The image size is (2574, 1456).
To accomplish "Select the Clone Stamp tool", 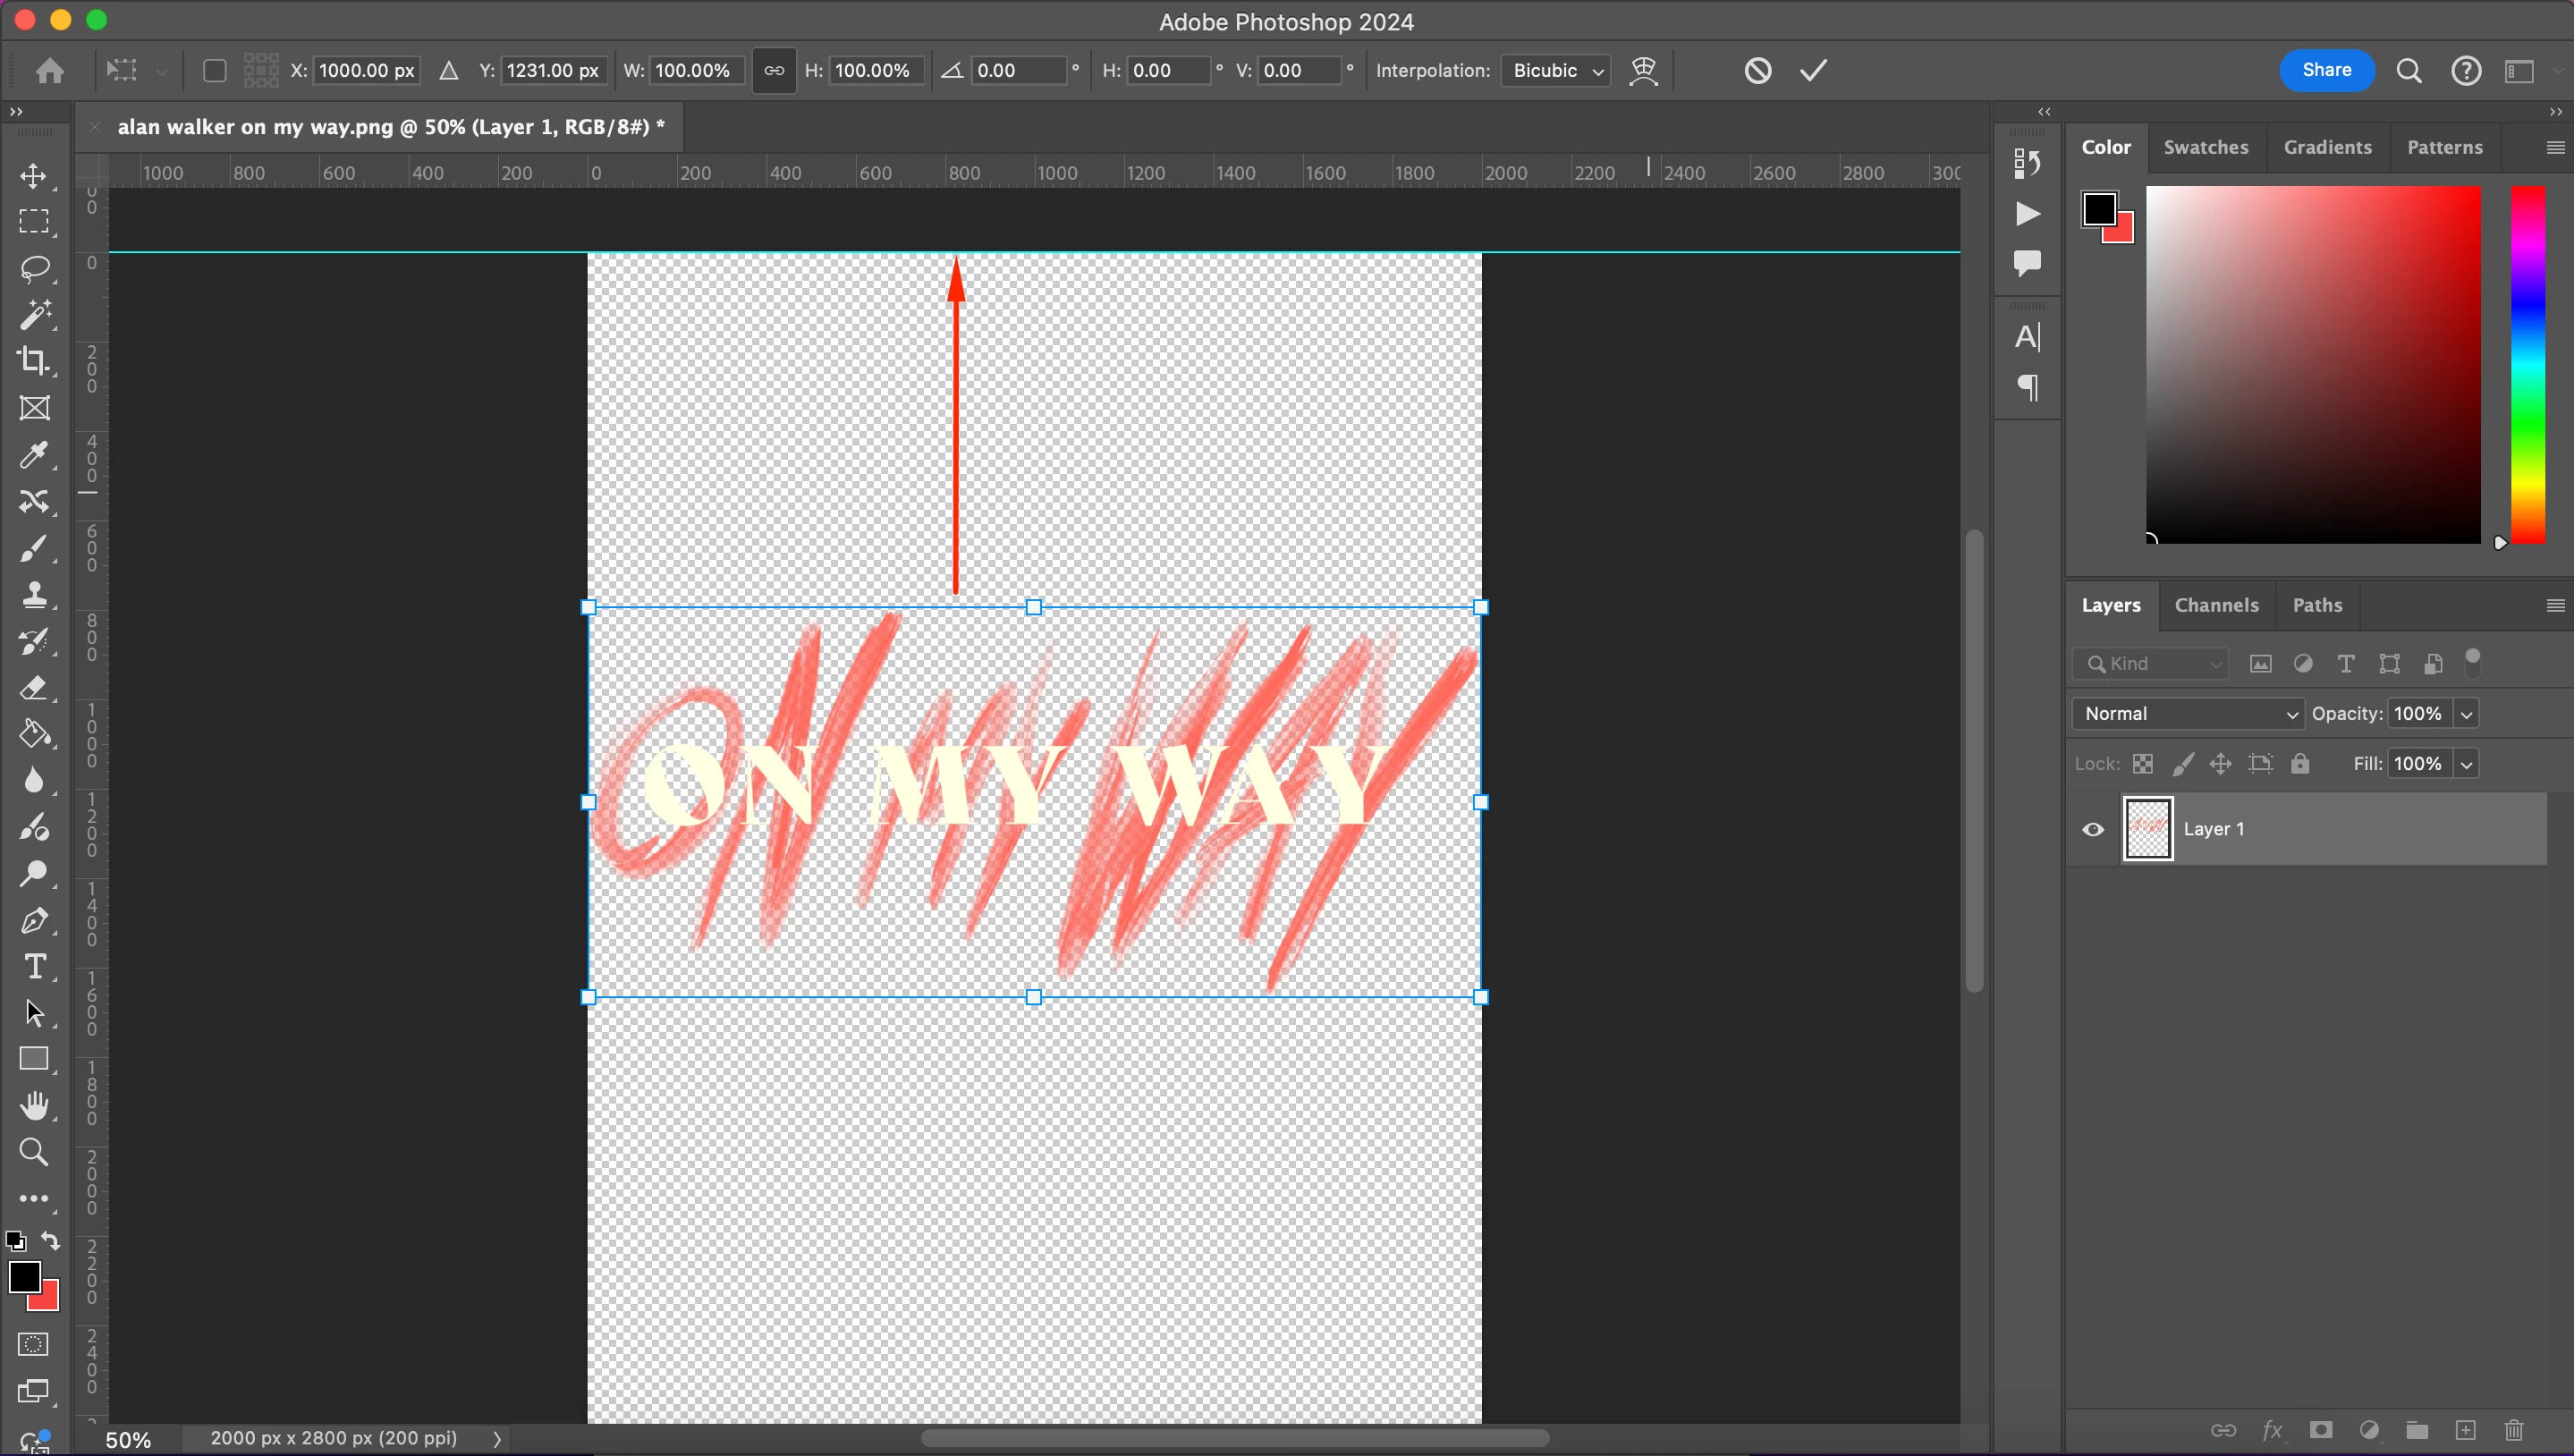I will point(33,595).
